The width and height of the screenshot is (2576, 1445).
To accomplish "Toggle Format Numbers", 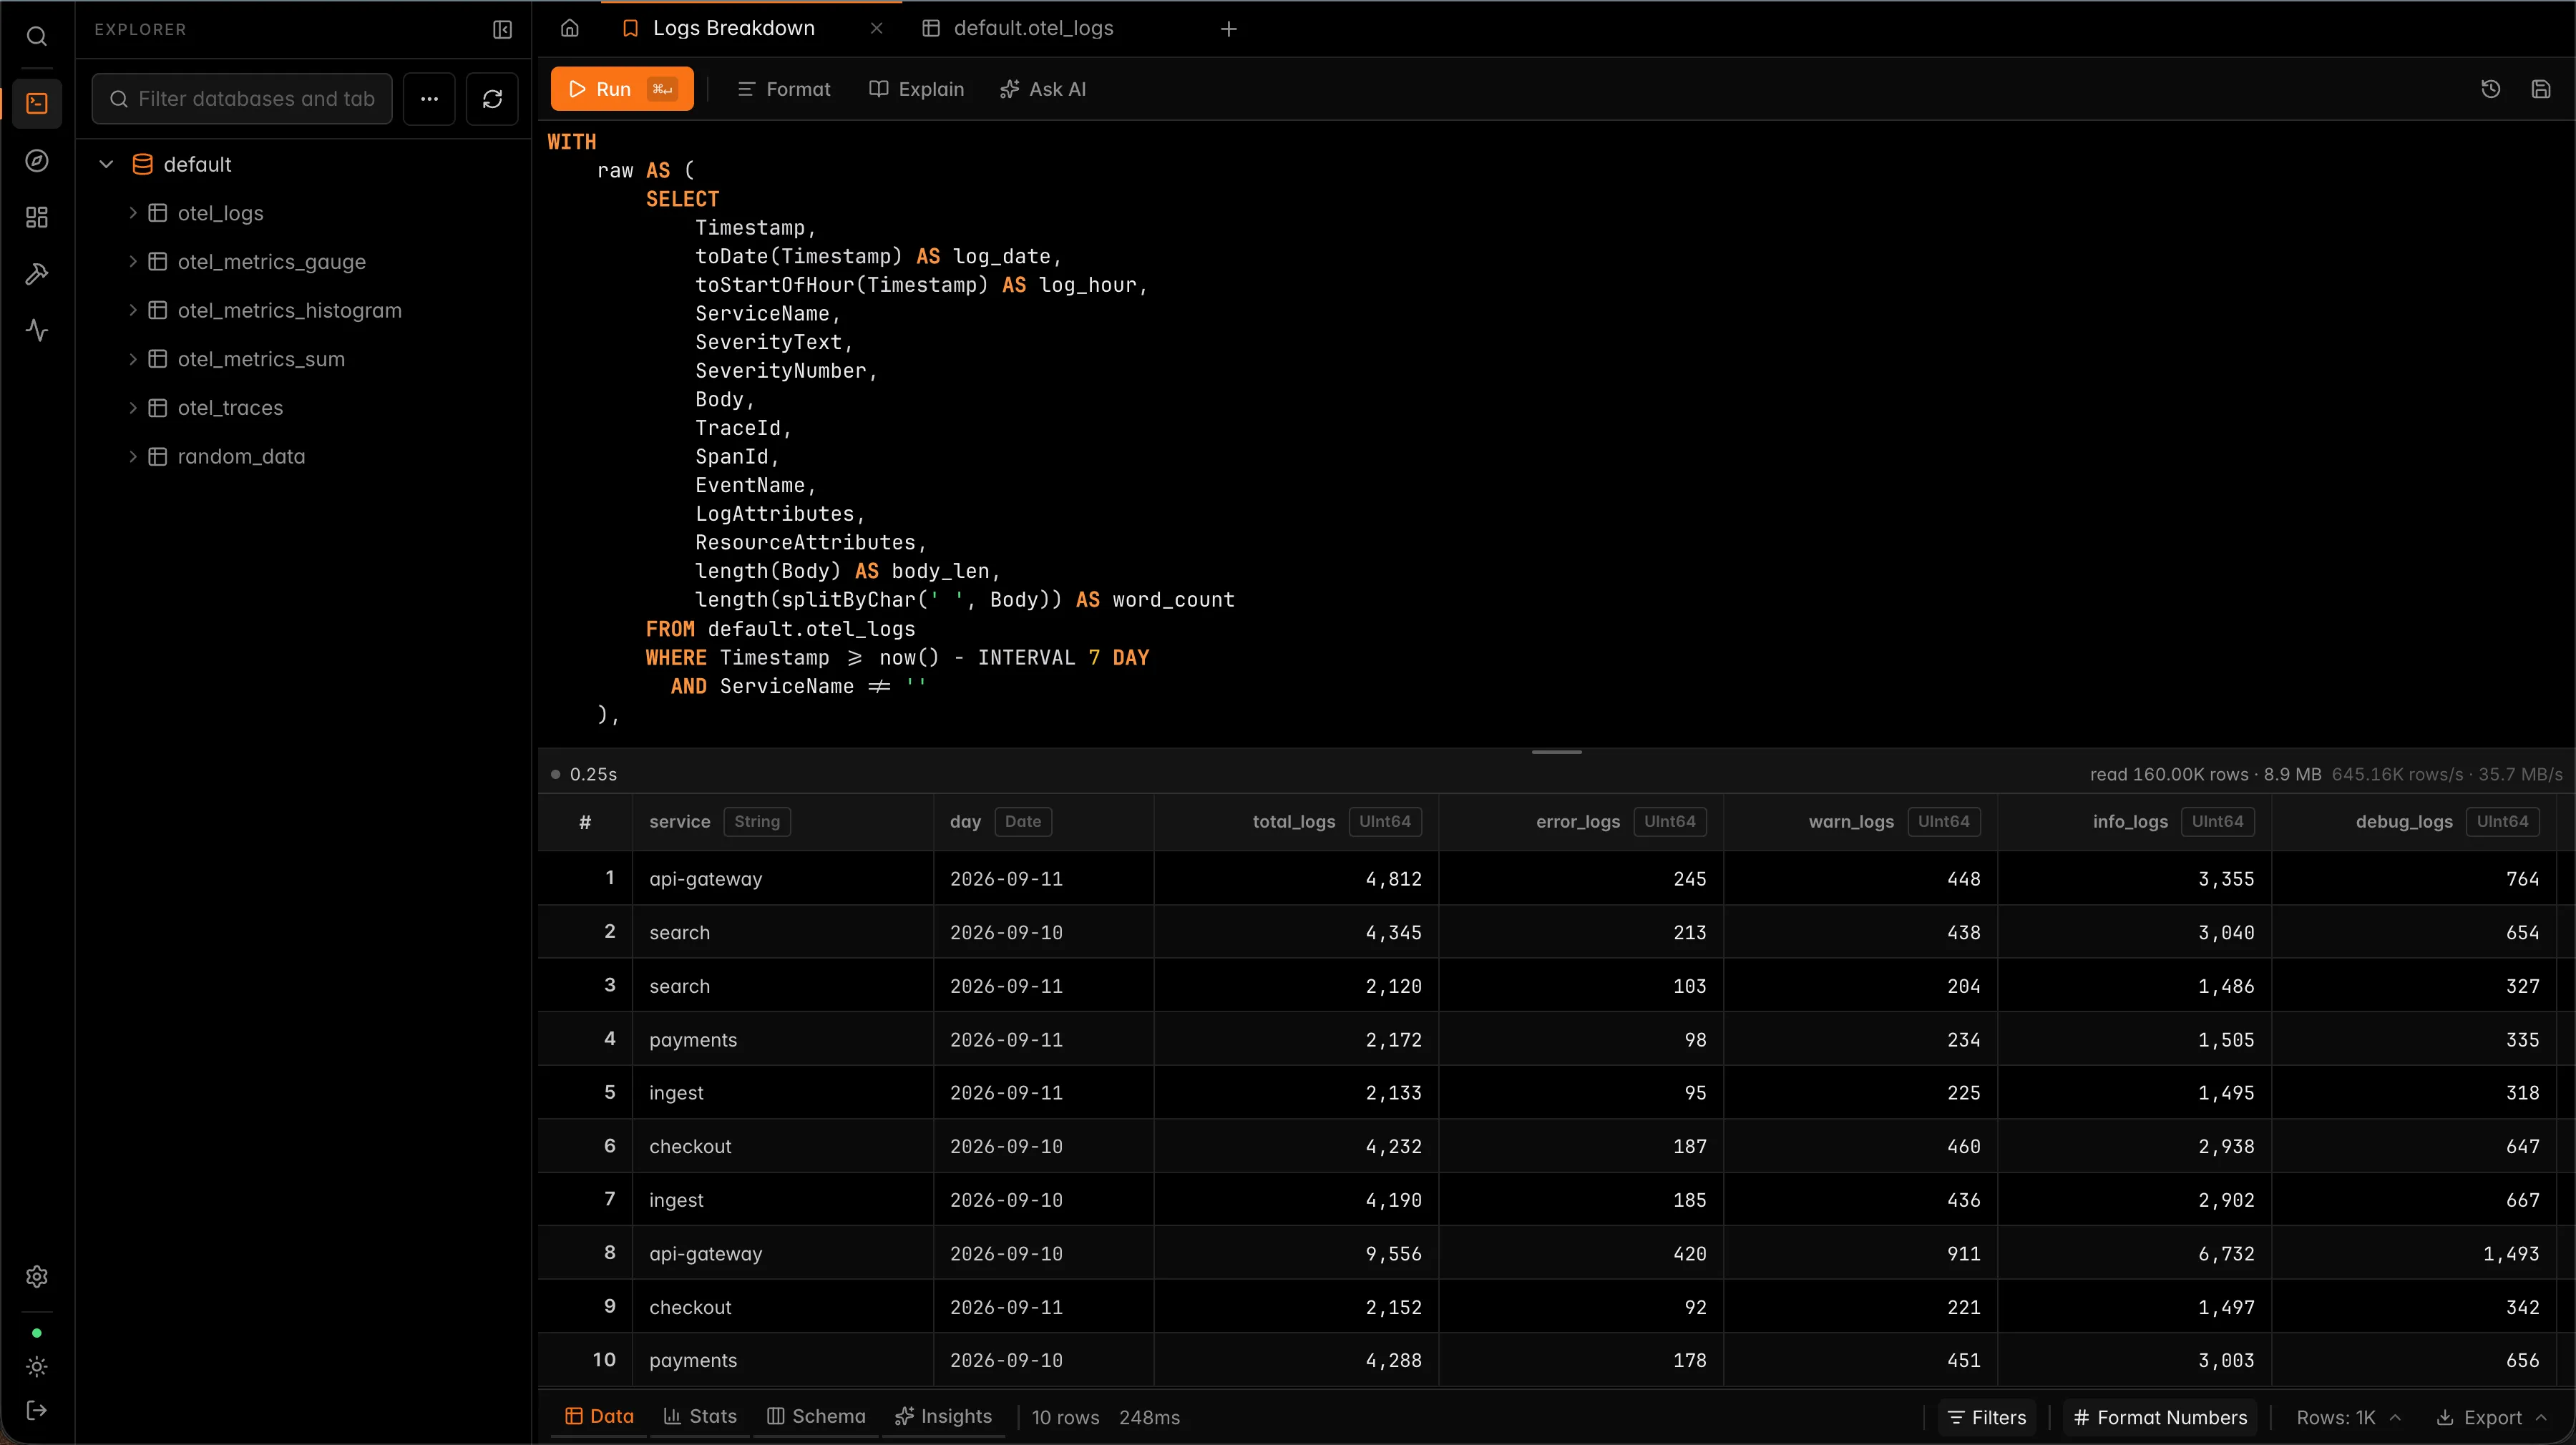I will click(x=2160, y=1417).
